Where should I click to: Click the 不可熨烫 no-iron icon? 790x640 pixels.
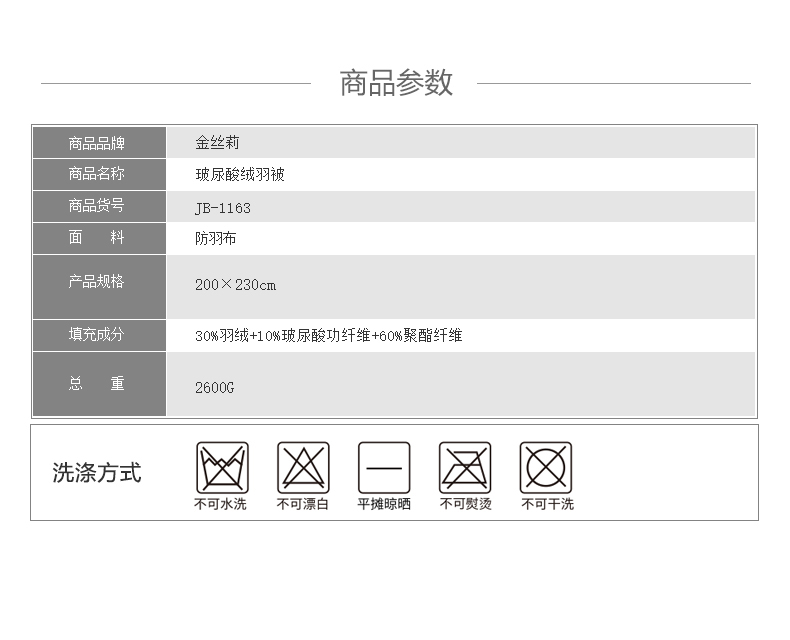pyautogui.click(x=465, y=468)
